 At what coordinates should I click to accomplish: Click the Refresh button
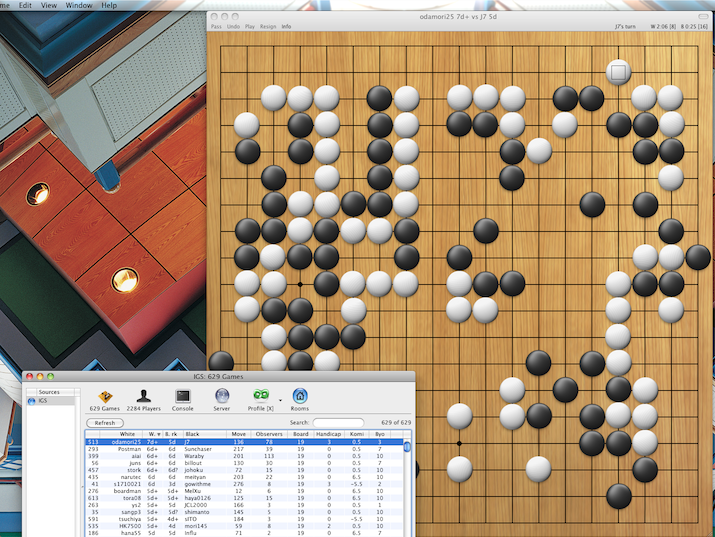click(105, 423)
